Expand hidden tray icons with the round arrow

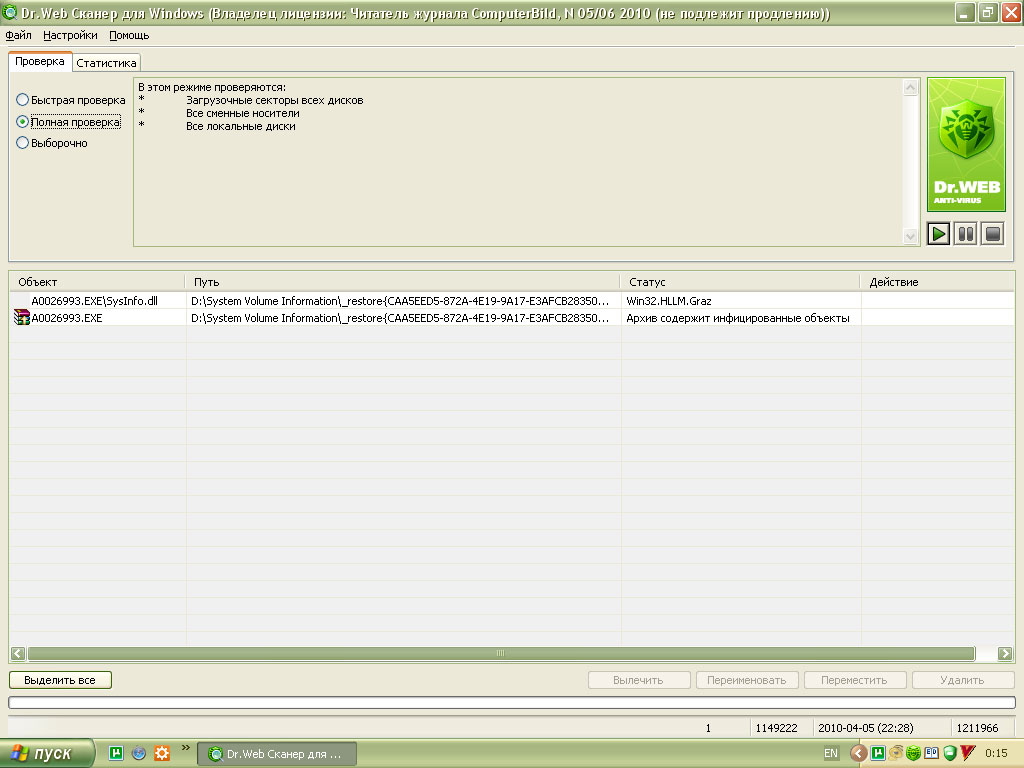[x=858, y=753]
